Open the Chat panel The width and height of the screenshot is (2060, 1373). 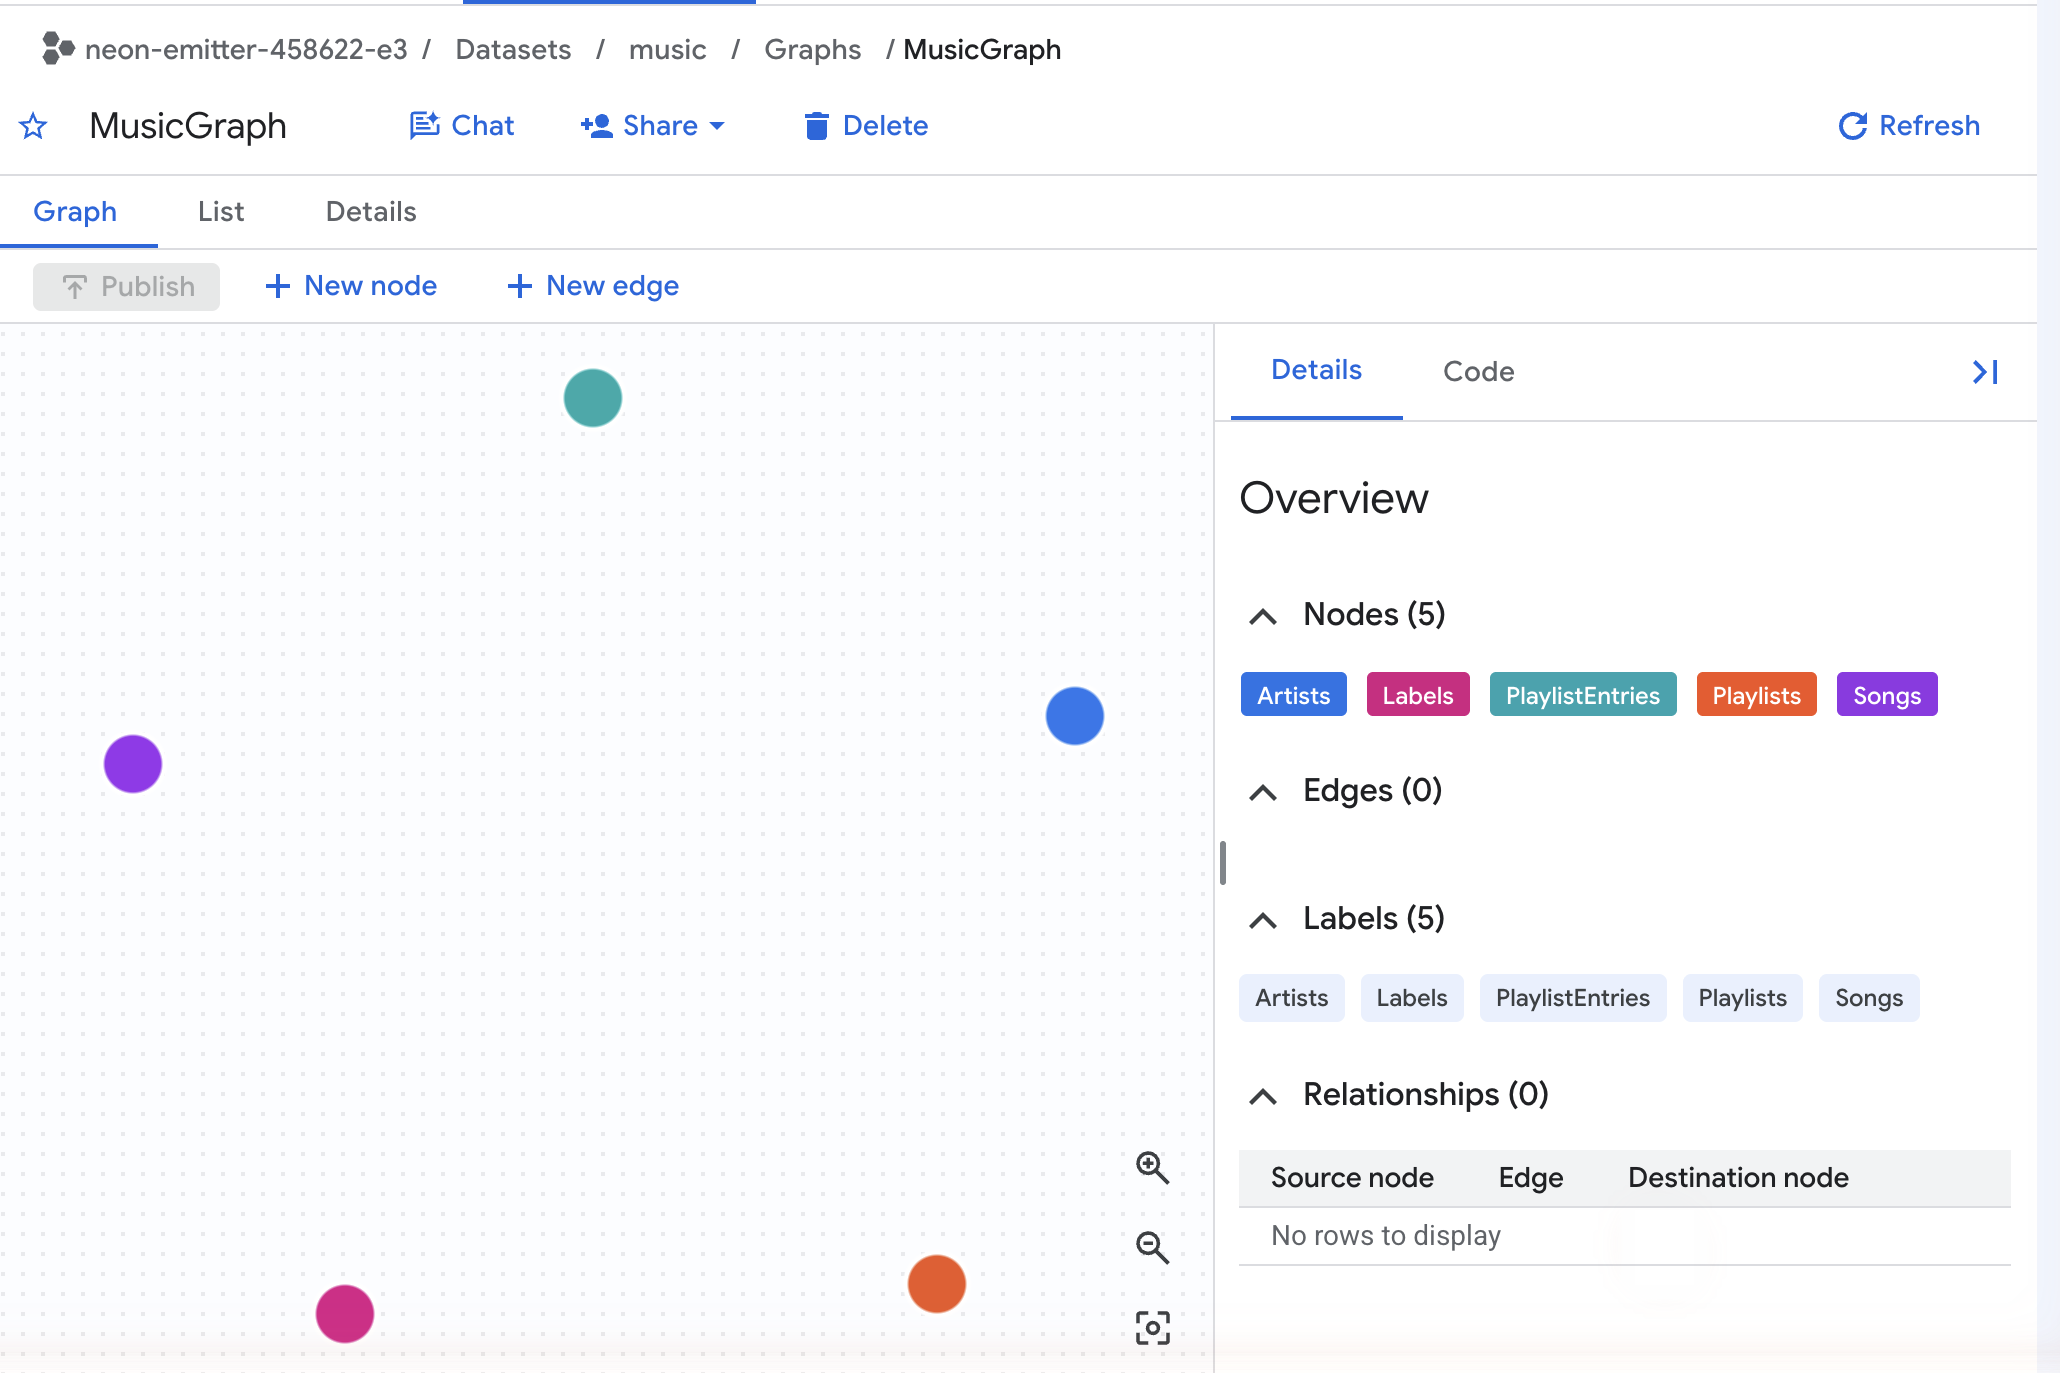(x=462, y=126)
